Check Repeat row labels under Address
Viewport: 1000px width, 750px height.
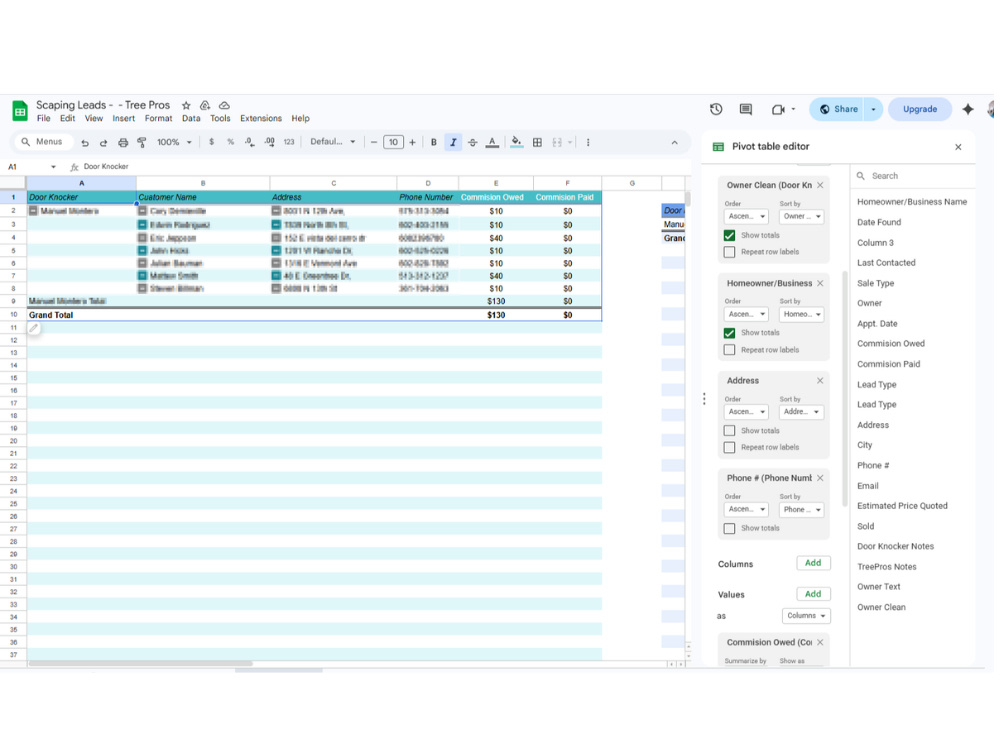coord(730,447)
